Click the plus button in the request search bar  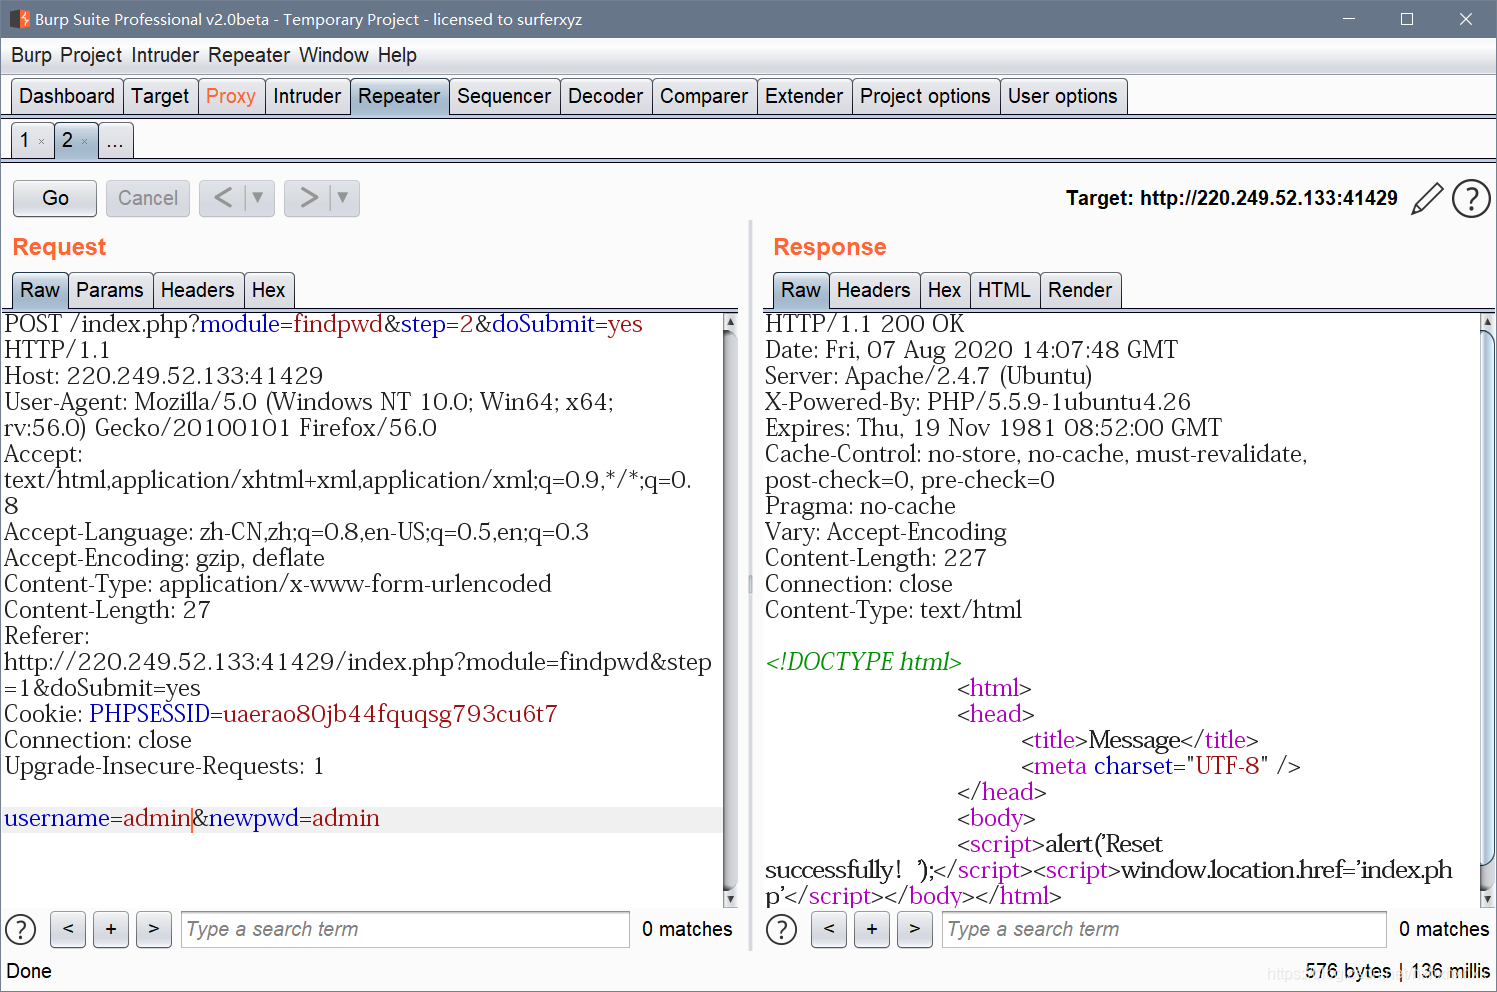pos(111,929)
